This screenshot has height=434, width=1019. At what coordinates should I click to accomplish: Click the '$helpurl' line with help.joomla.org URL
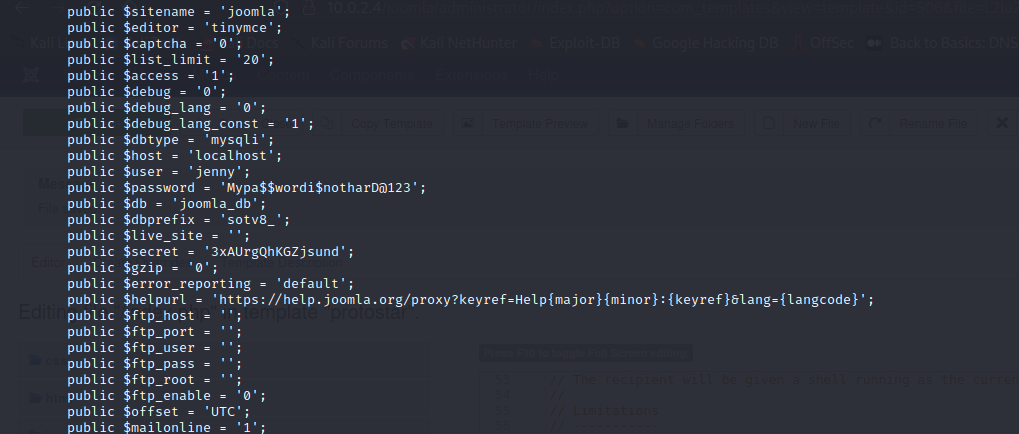471,300
